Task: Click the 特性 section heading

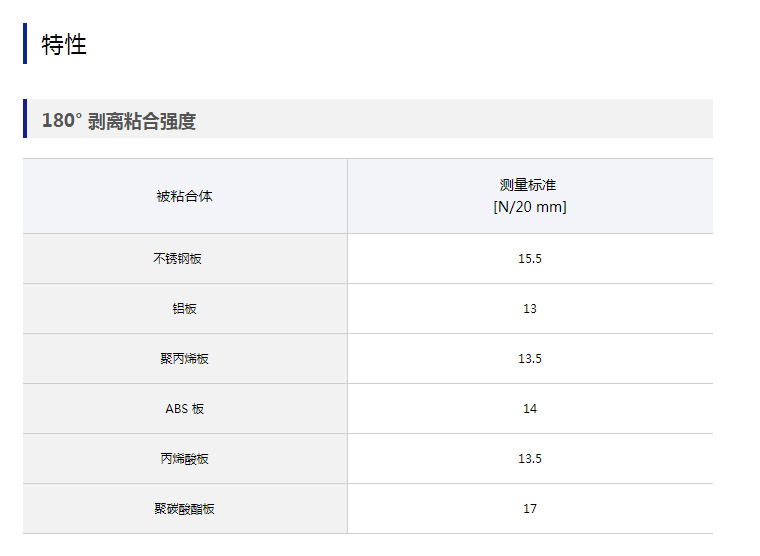Action: (x=64, y=44)
